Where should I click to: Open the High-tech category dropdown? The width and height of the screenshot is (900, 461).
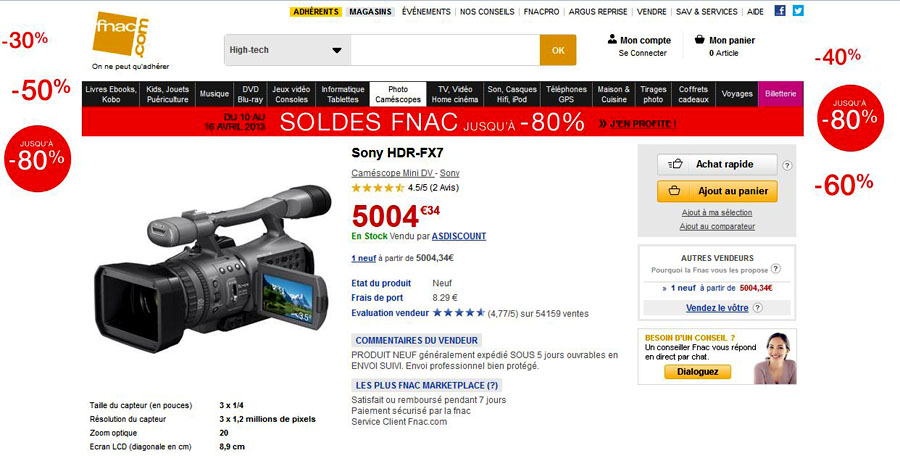(x=287, y=50)
